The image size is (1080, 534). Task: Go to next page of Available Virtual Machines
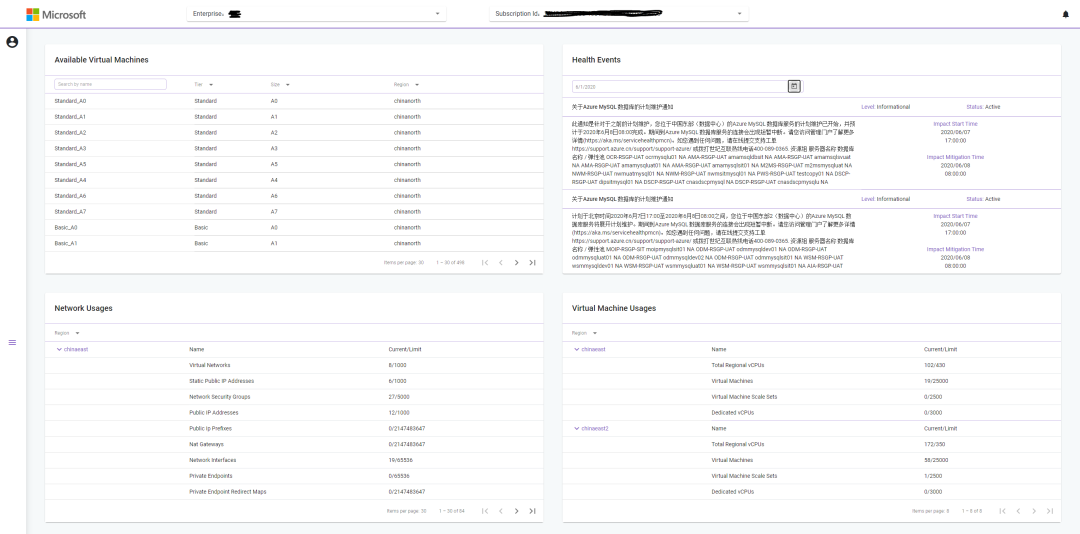pos(517,263)
